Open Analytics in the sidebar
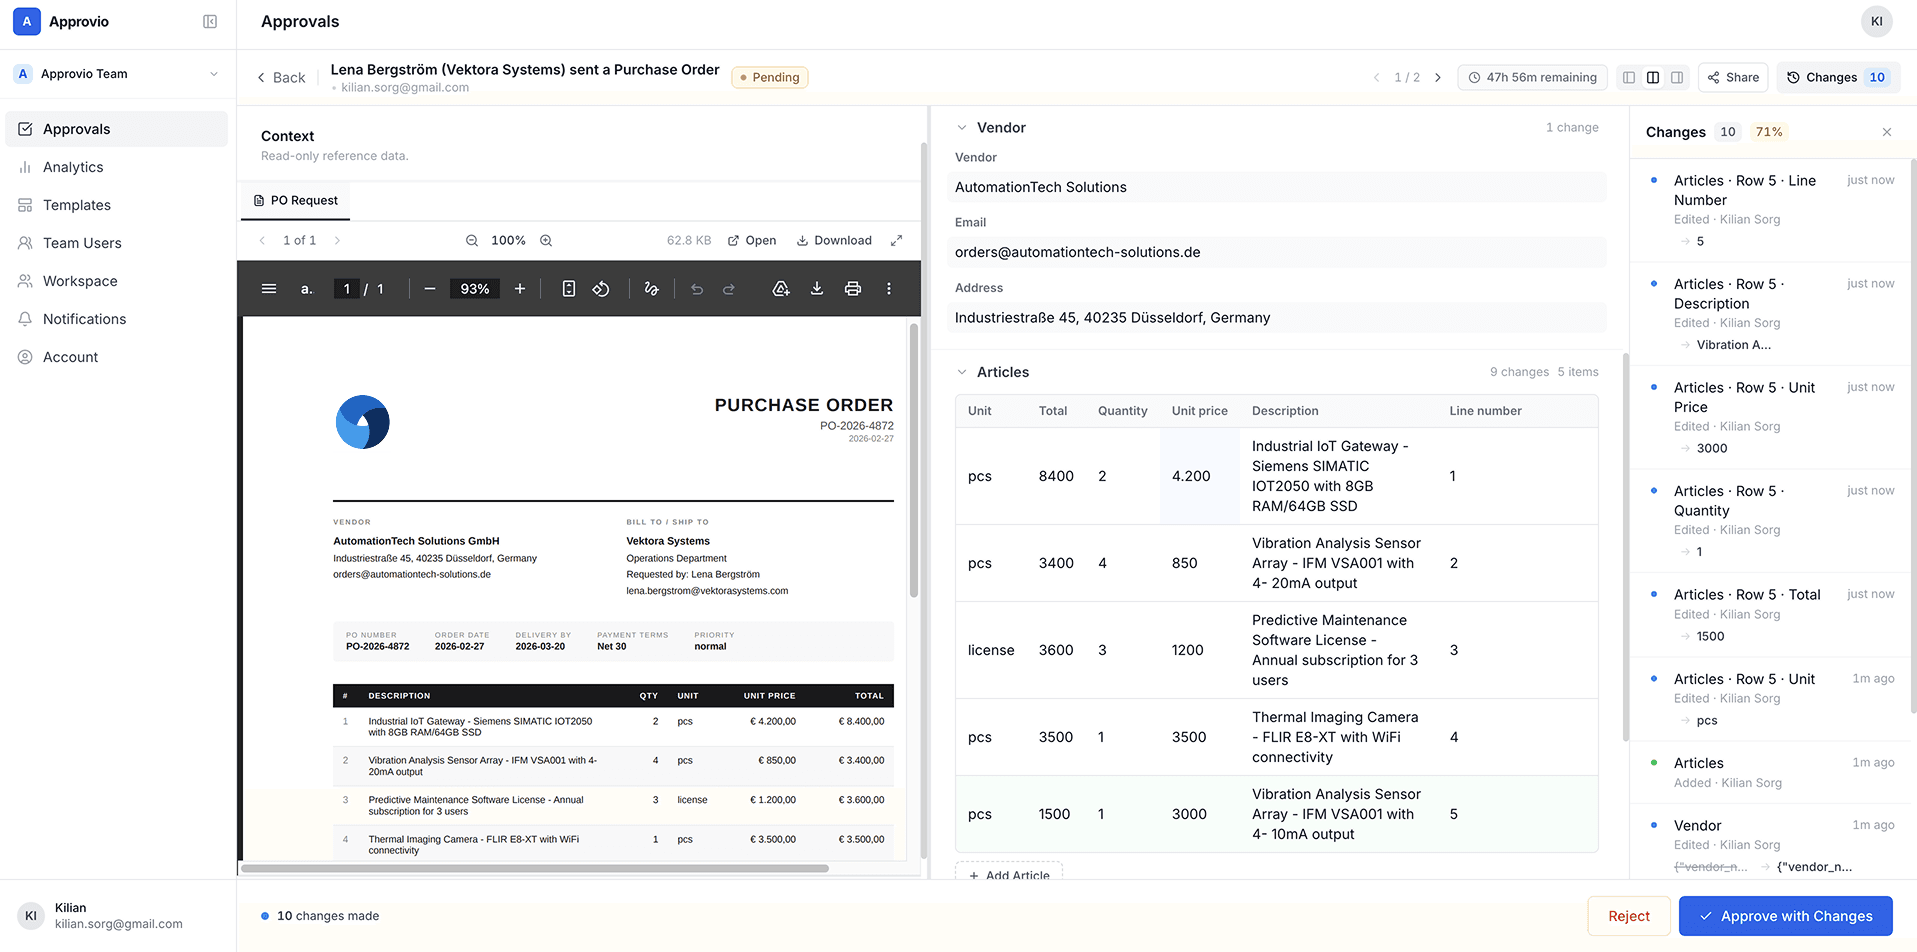Screen dimensions: 1917x952 pyautogui.click(x=73, y=167)
